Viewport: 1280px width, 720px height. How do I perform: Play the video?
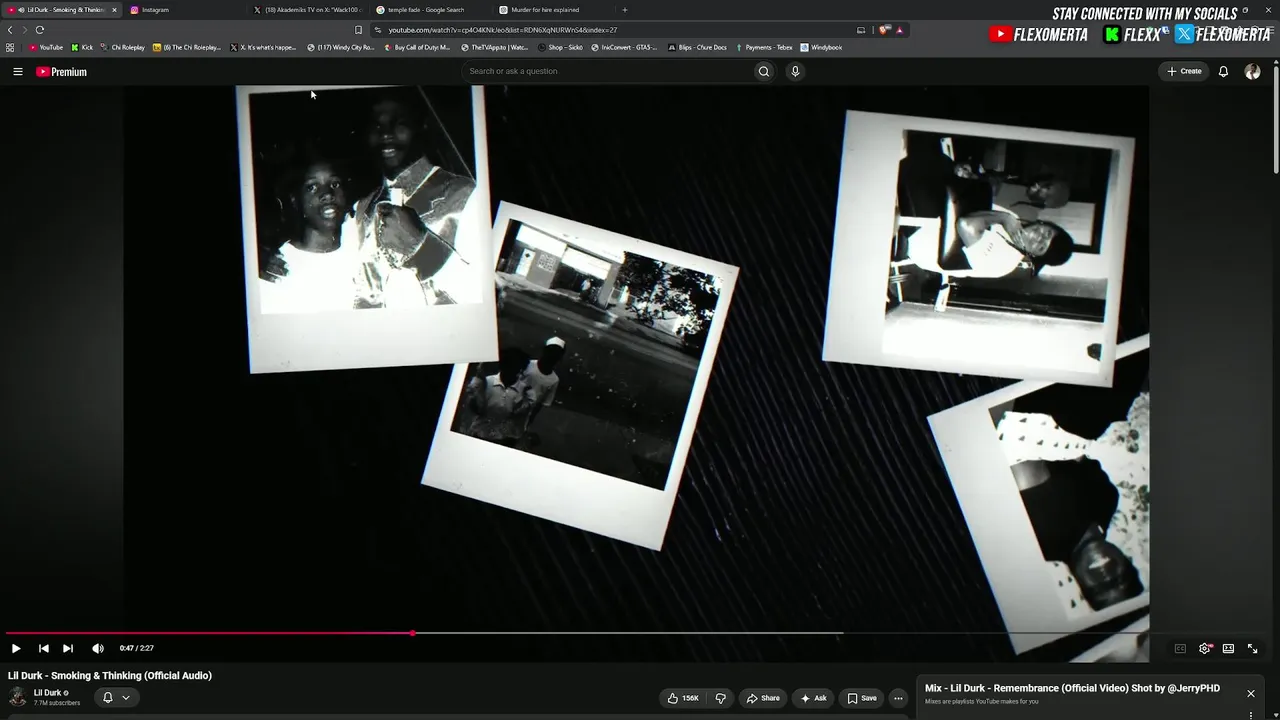[x=16, y=648]
